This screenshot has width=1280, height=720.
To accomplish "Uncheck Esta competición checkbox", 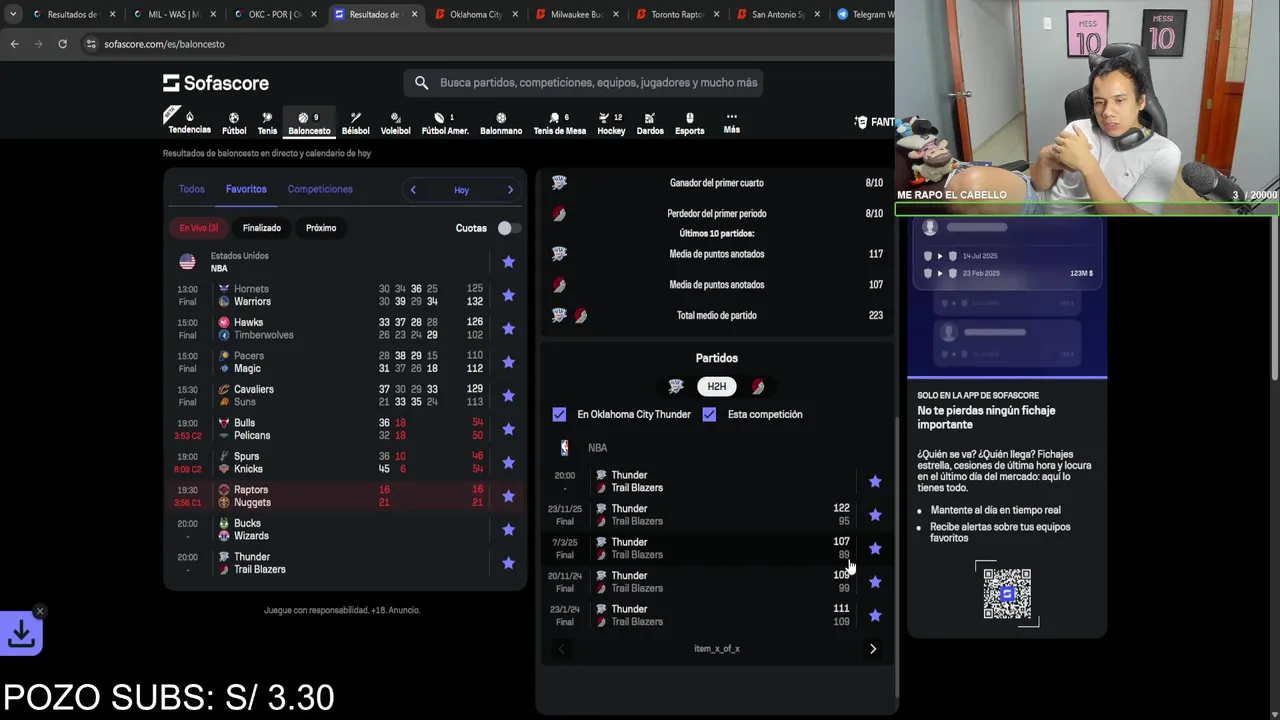I will pyautogui.click(x=709, y=414).
